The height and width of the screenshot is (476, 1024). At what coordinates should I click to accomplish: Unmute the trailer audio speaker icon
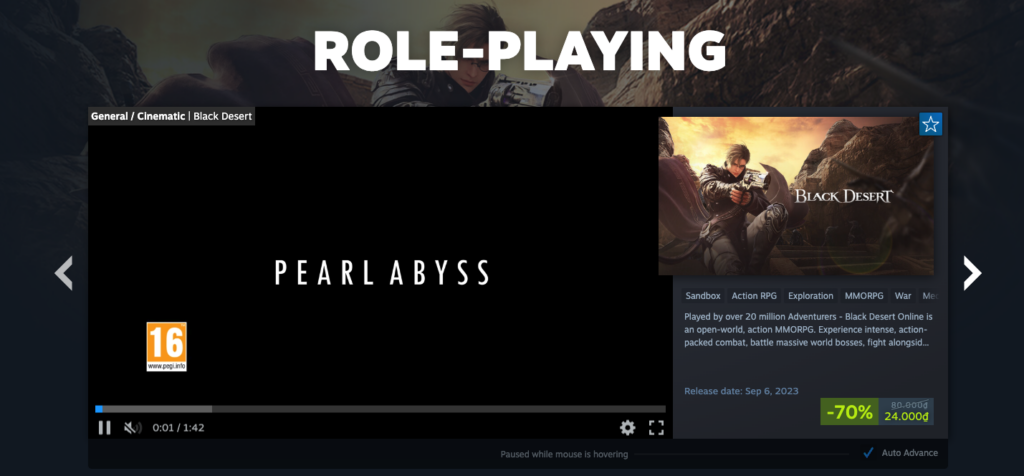pyautogui.click(x=133, y=428)
